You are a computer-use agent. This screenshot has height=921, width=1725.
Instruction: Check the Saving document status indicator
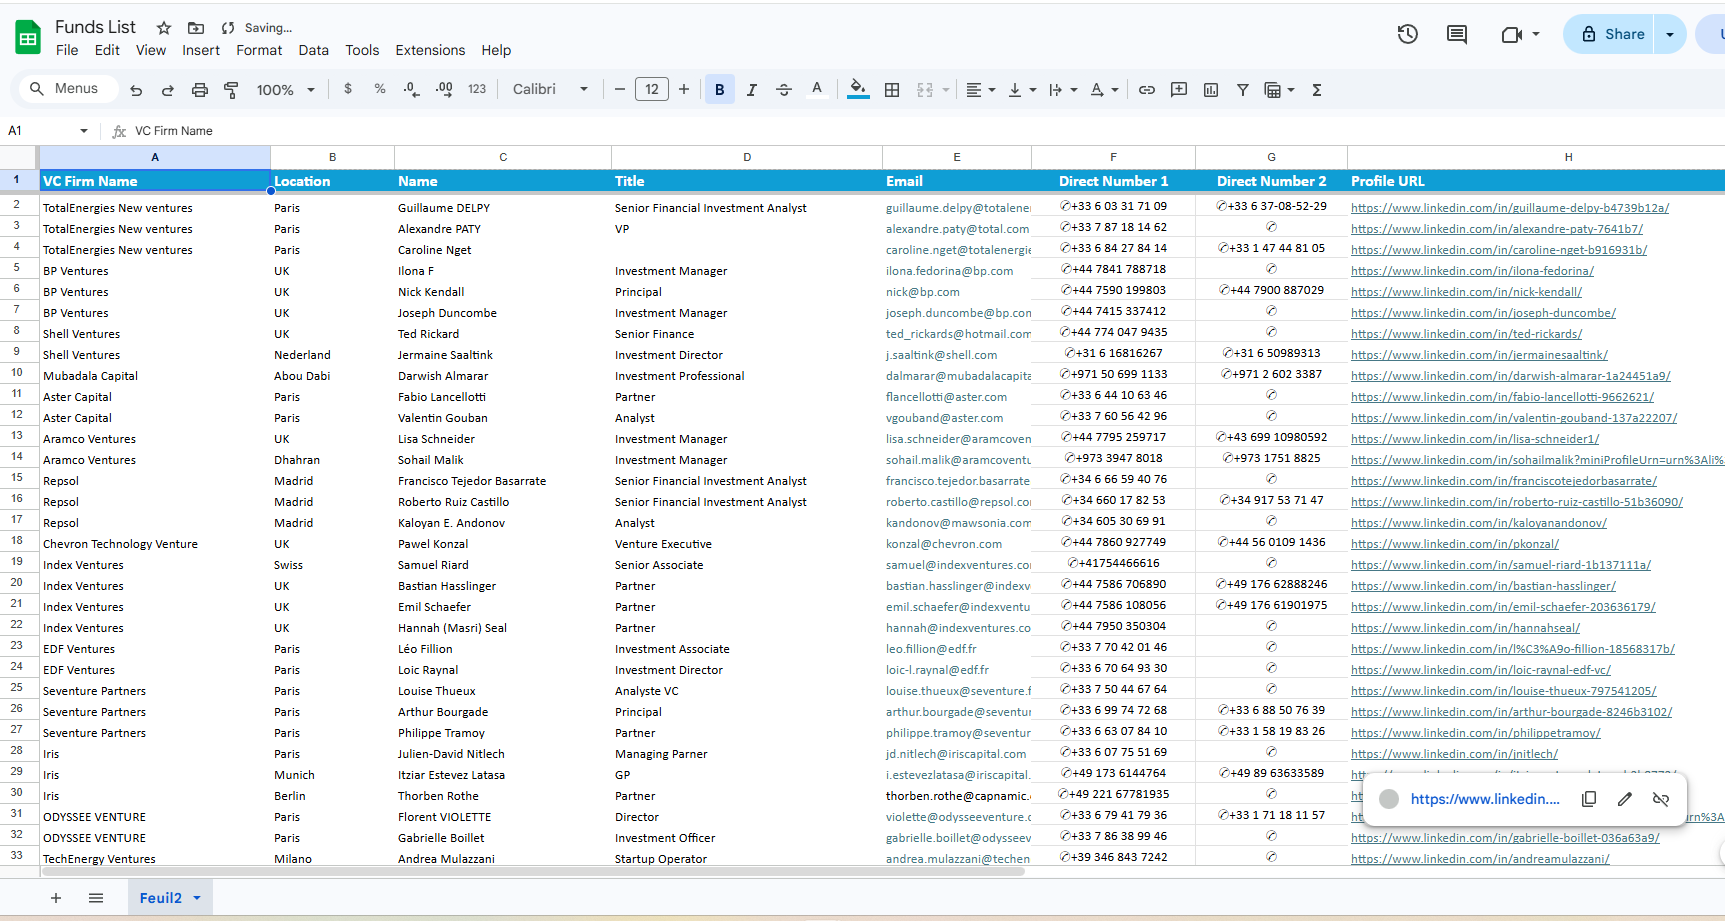pyautogui.click(x=258, y=28)
